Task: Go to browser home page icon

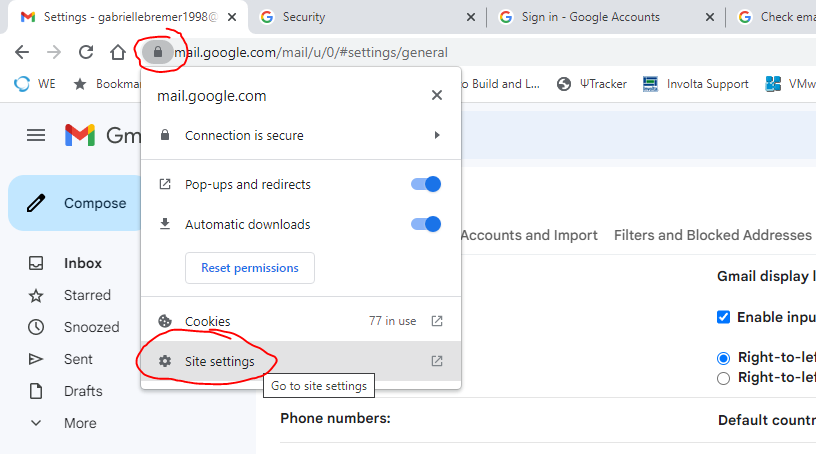Action: click(118, 52)
